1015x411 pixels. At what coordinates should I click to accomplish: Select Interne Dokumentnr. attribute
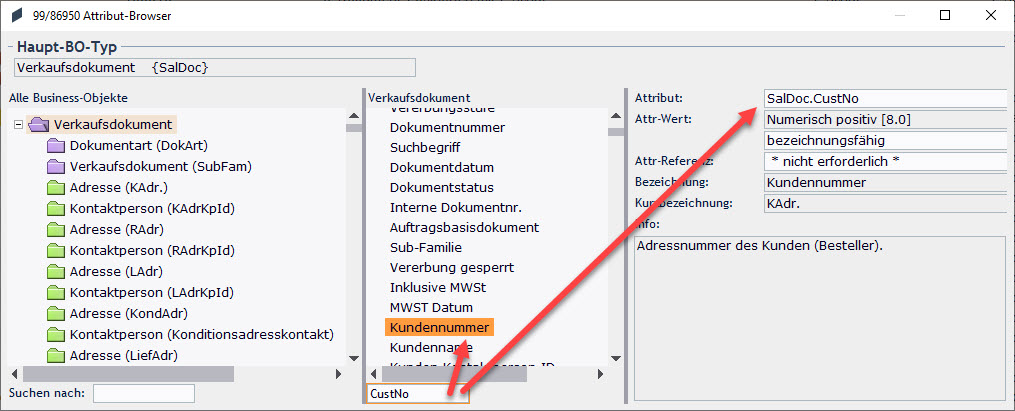click(456, 208)
